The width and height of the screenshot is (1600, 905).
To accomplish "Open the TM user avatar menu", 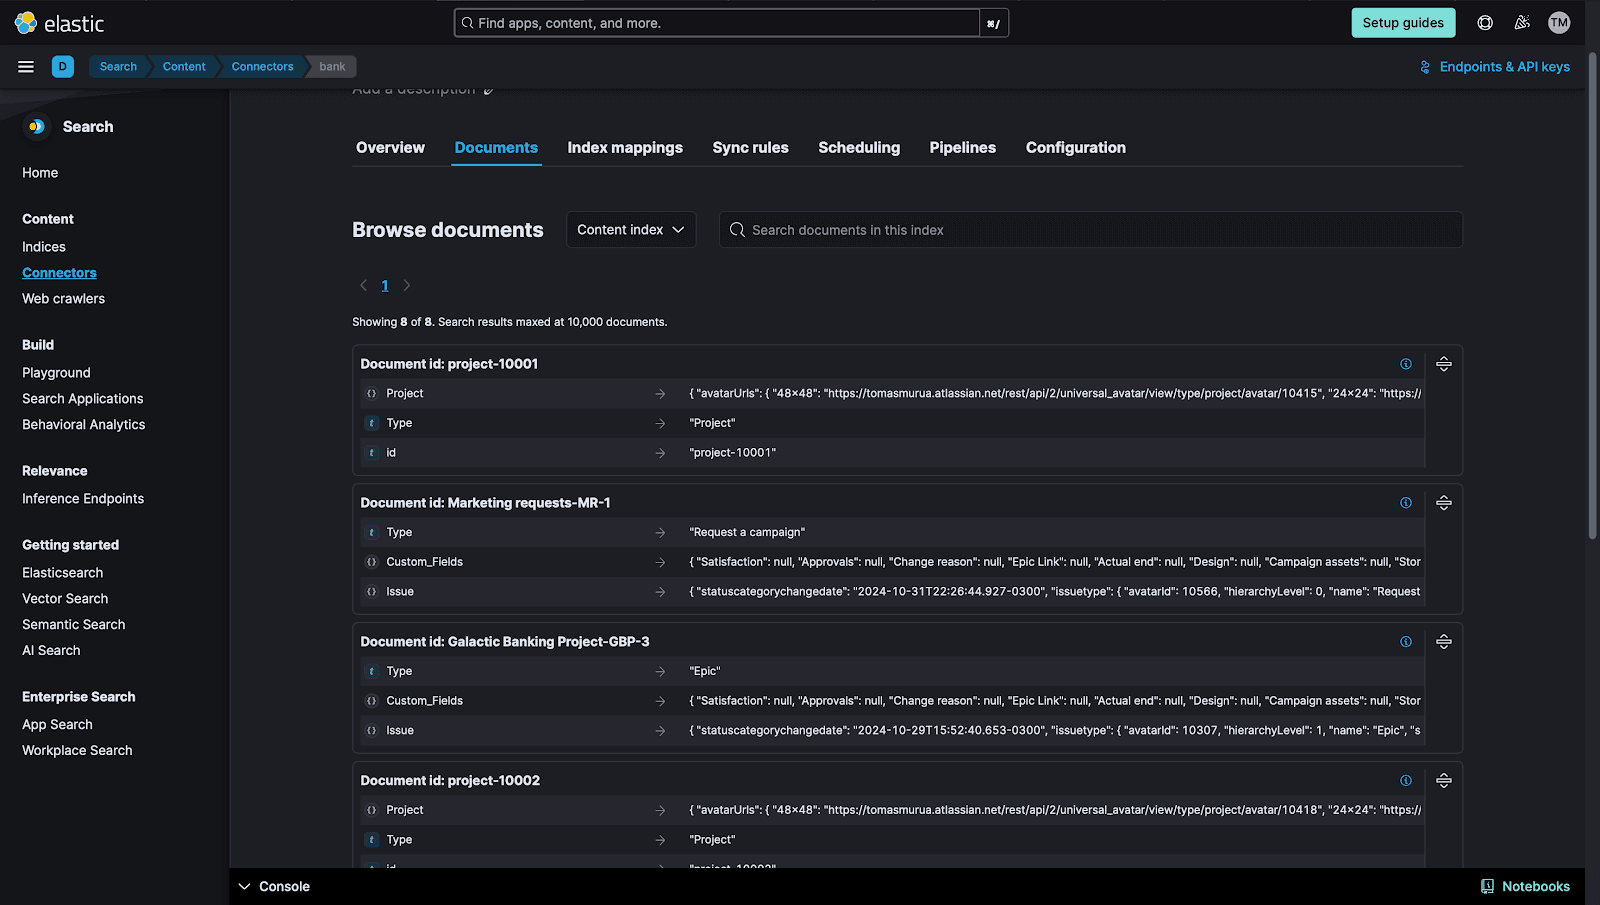I will click(x=1558, y=22).
